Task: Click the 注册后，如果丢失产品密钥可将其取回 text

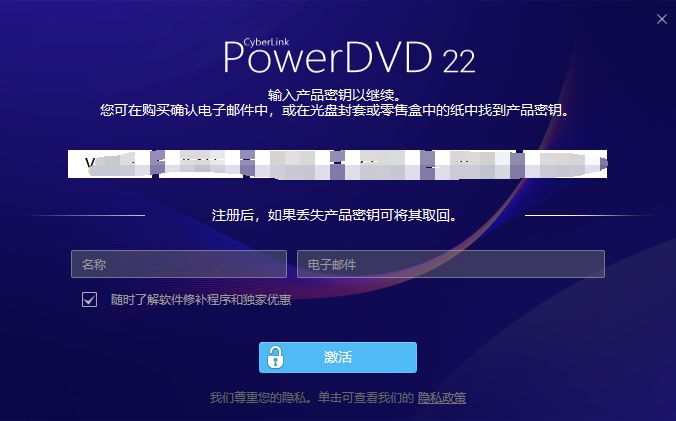Action: pyautogui.click(x=335, y=215)
